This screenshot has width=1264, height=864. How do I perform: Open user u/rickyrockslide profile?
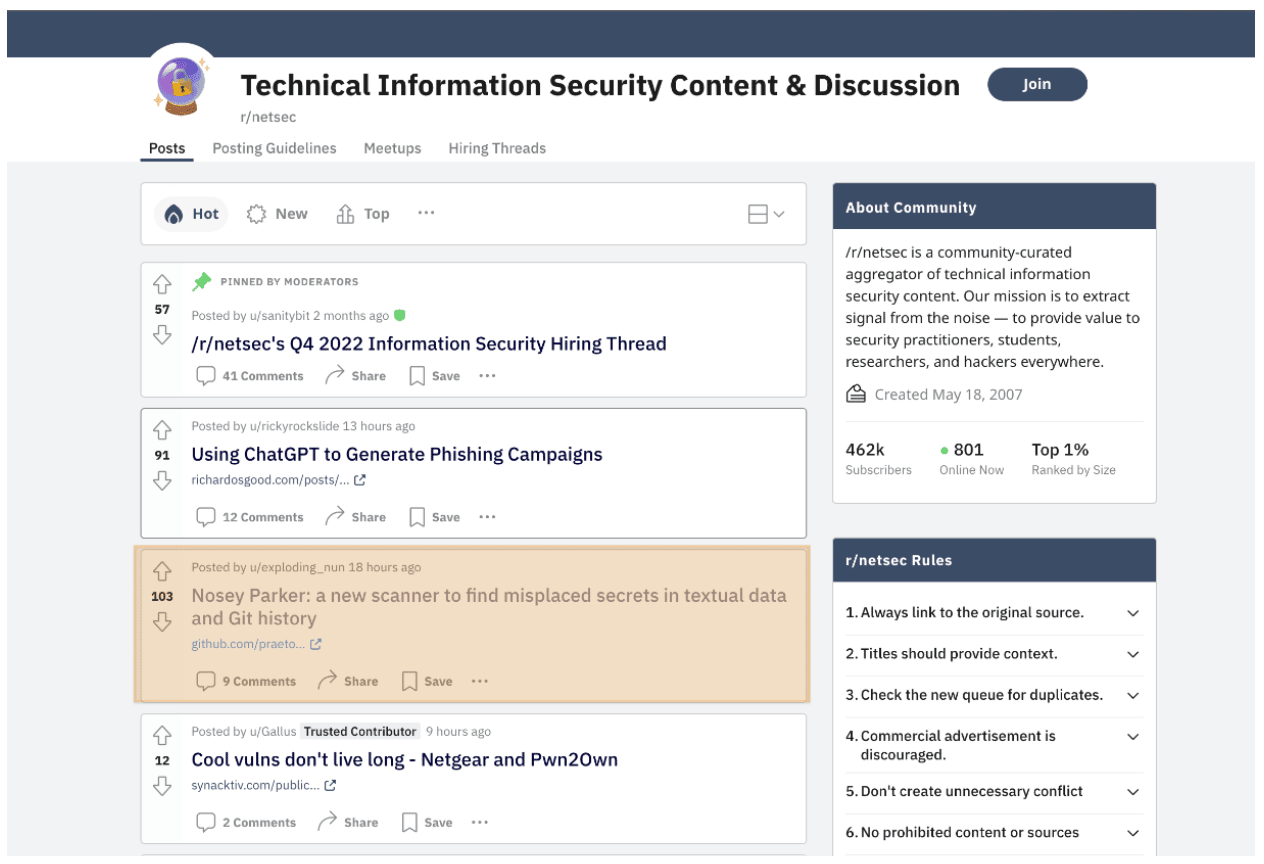tap(294, 426)
